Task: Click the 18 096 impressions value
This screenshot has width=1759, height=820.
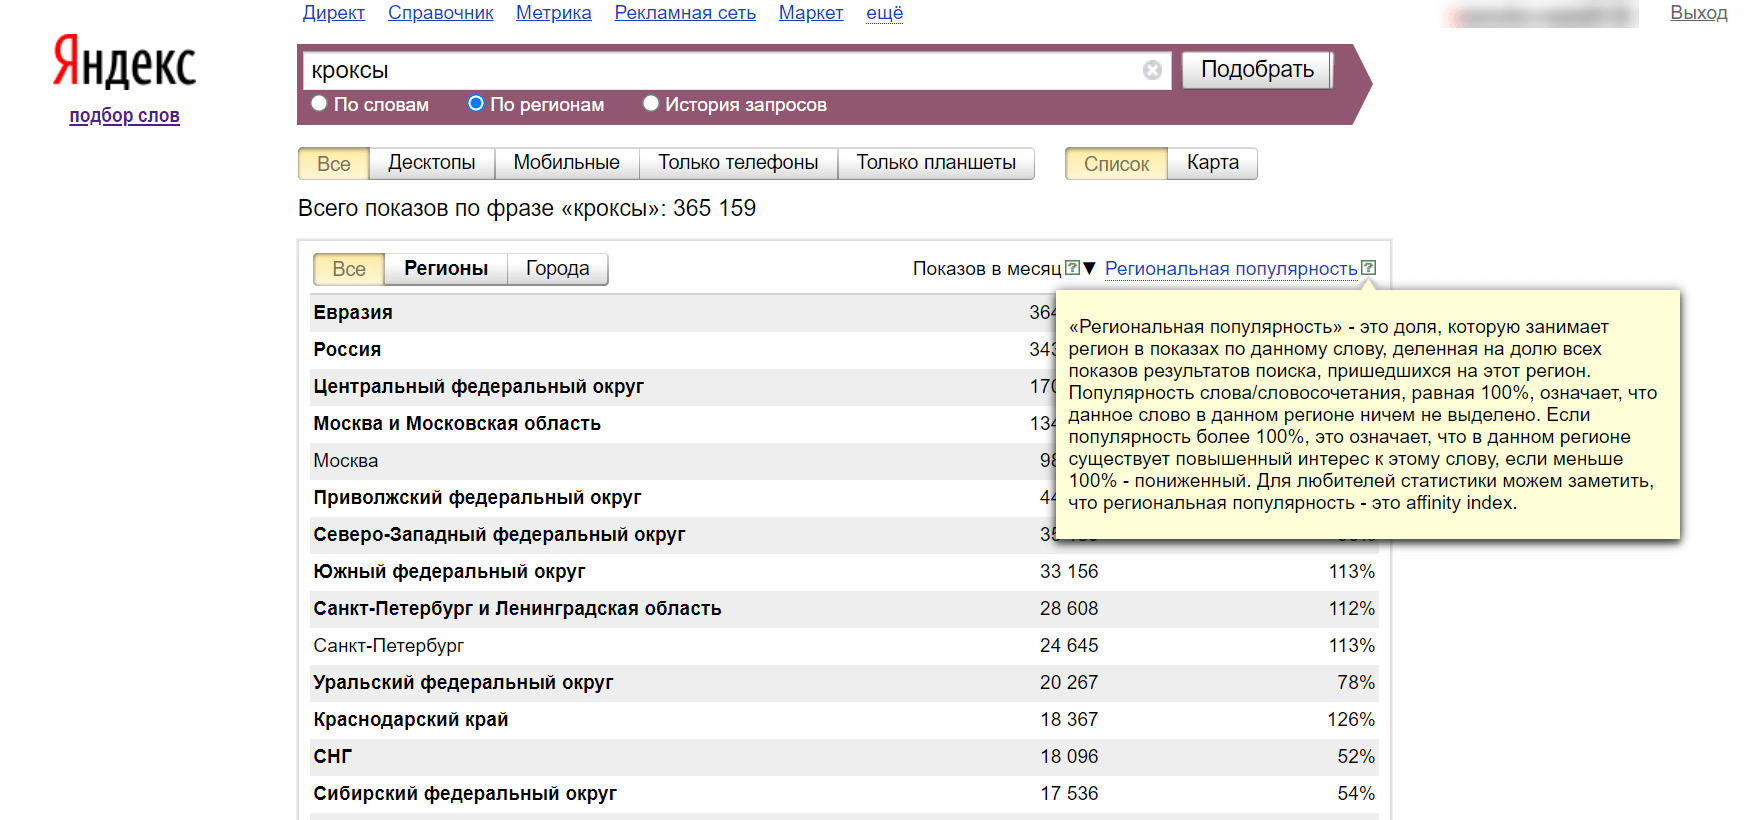Action: [1069, 757]
